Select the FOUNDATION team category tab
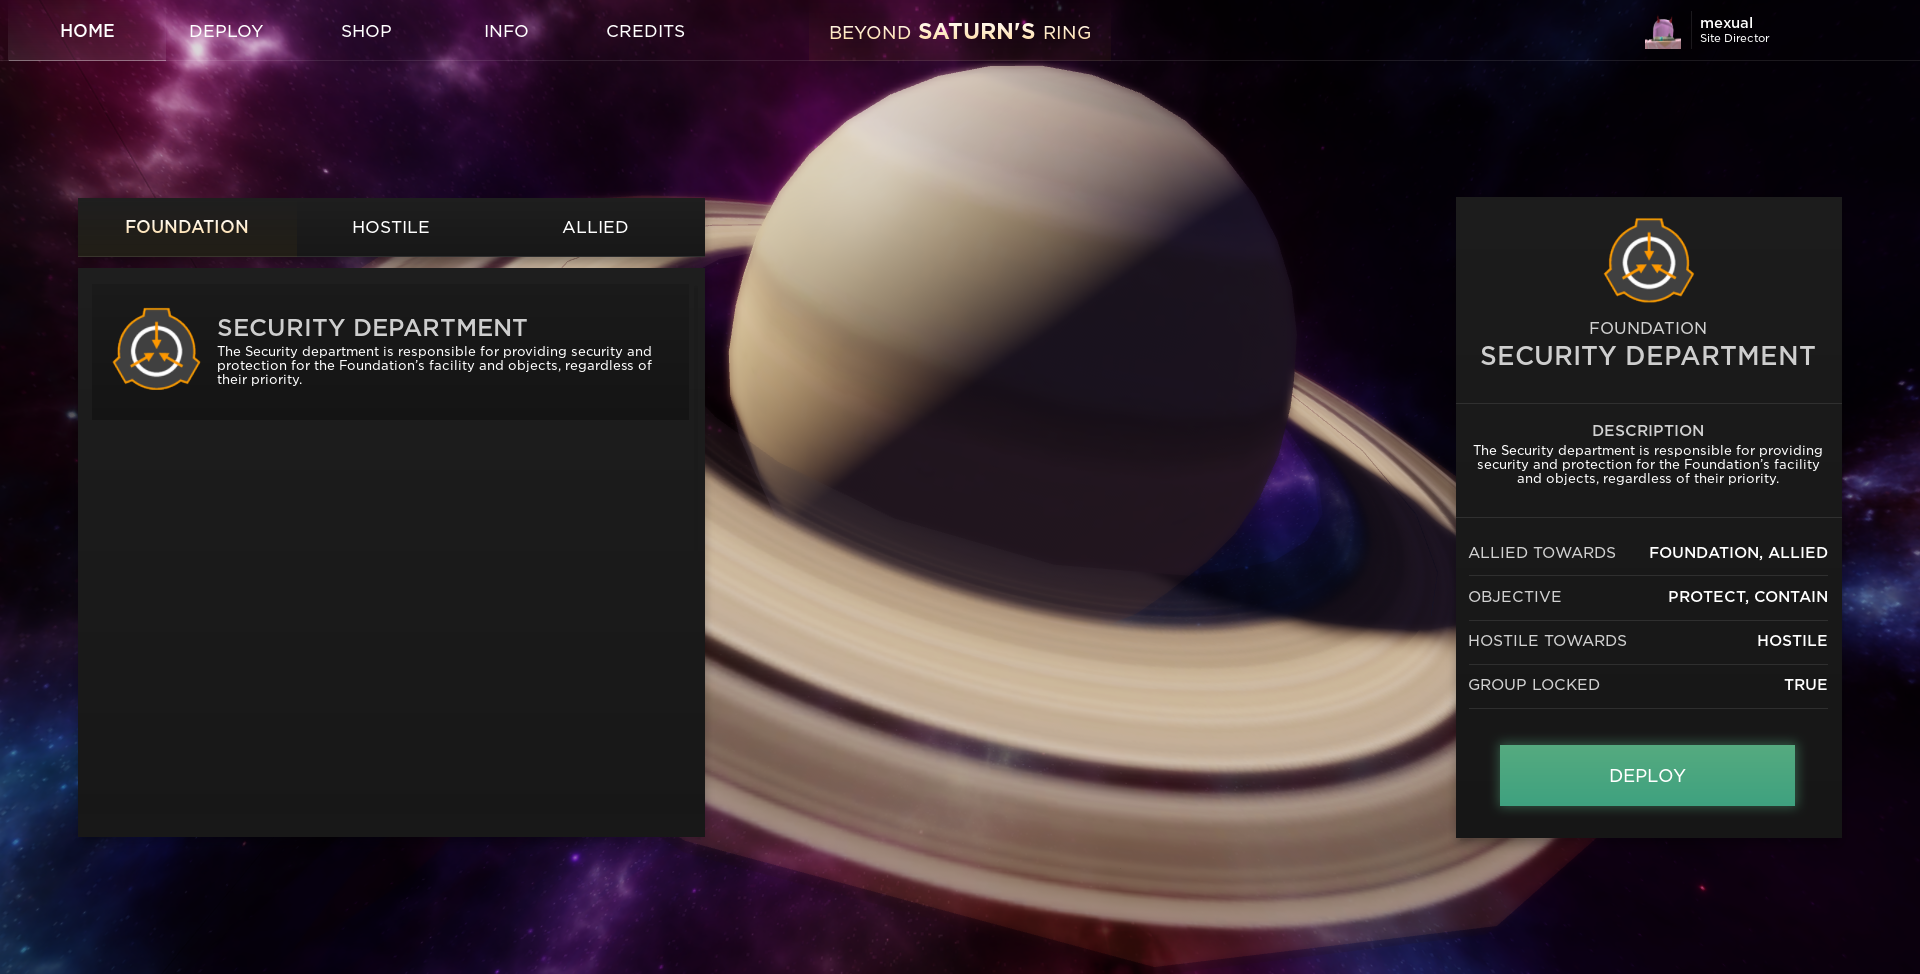The height and width of the screenshot is (974, 1920). [187, 227]
